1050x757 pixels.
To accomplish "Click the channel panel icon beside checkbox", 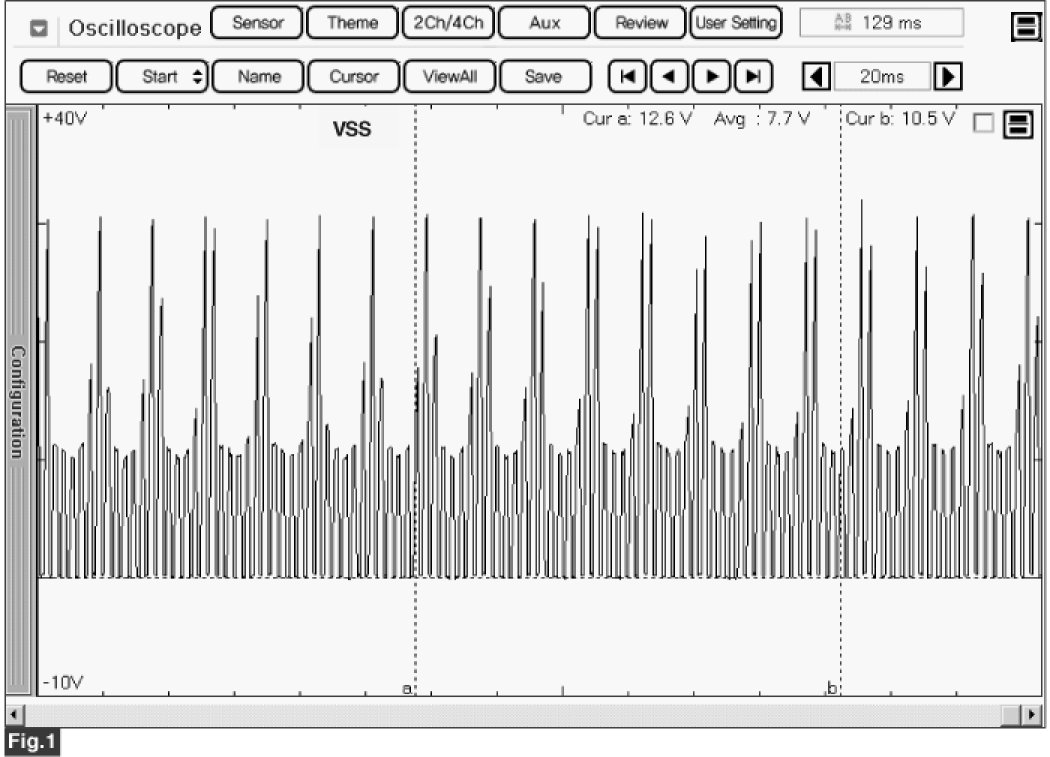I will point(1016,123).
